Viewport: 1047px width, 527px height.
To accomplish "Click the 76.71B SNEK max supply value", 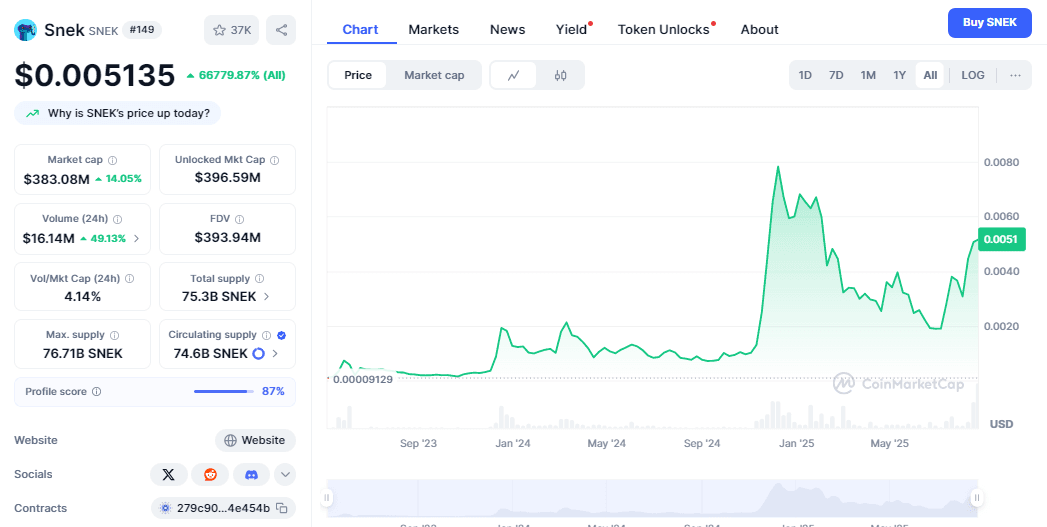I will [x=83, y=354].
